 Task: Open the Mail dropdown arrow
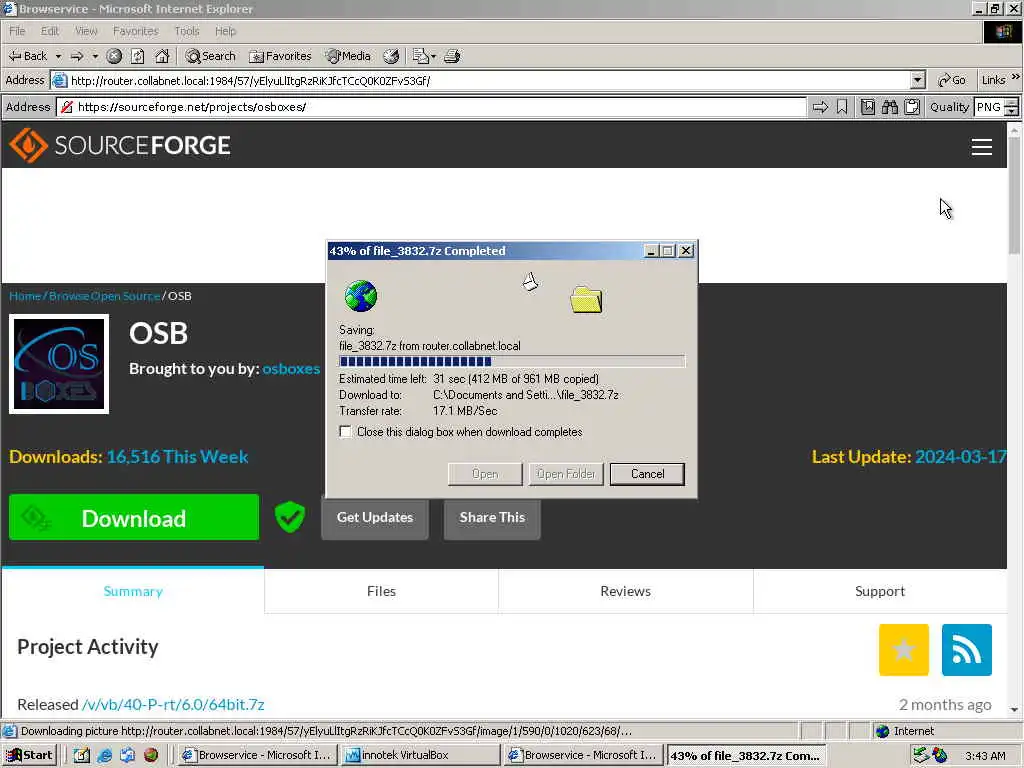pyautogui.click(x=433, y=56)
